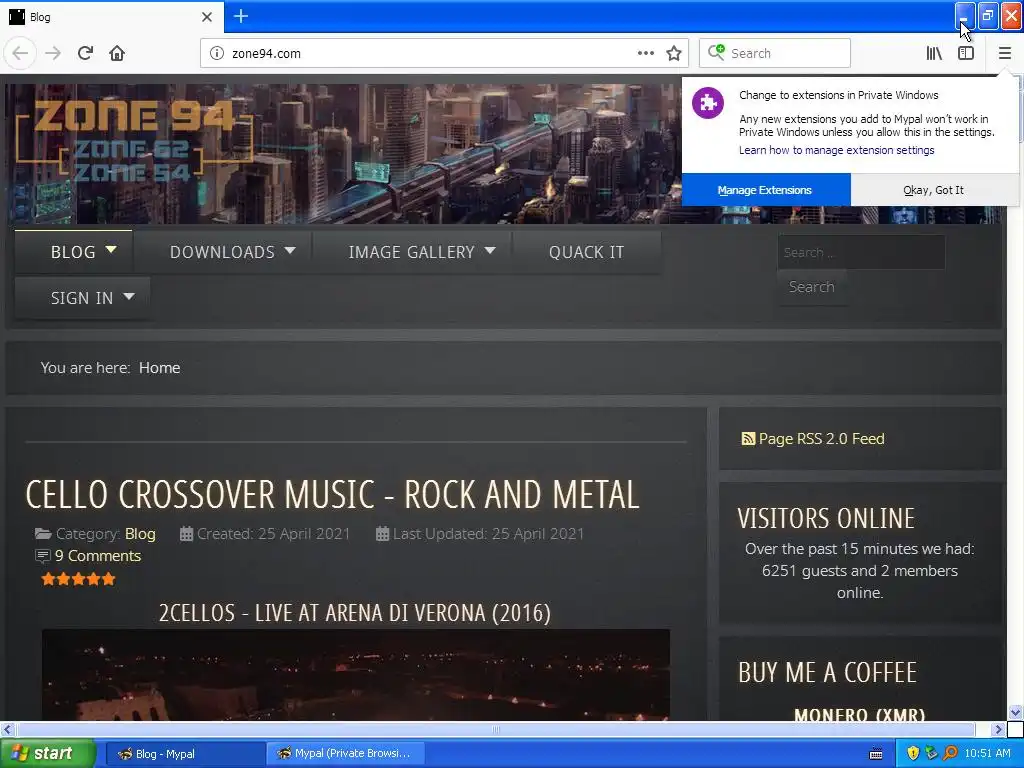
Task: Click the green tray icon beside the shield
Action: coord(931,753)
